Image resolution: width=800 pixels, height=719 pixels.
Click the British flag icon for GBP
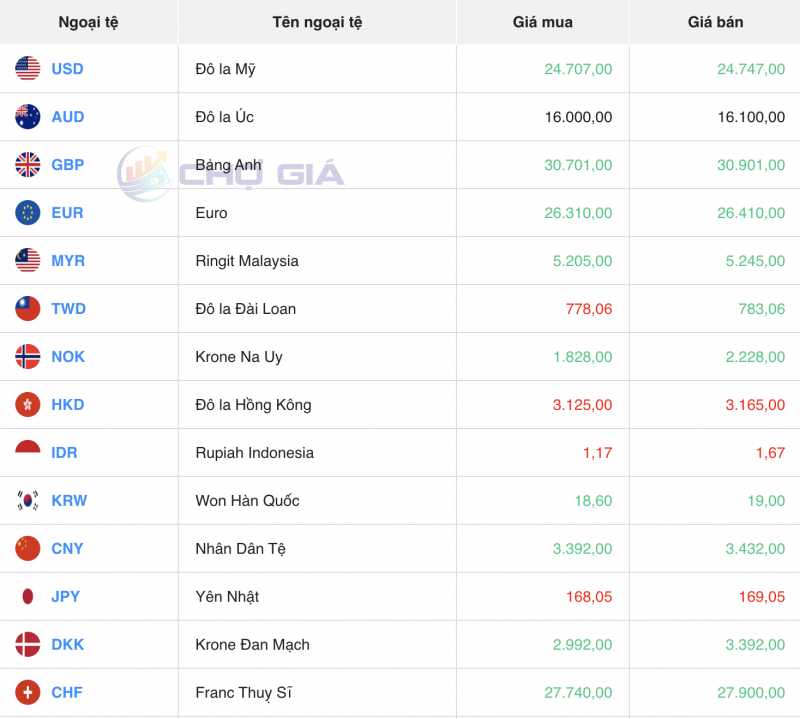(28, 165)
